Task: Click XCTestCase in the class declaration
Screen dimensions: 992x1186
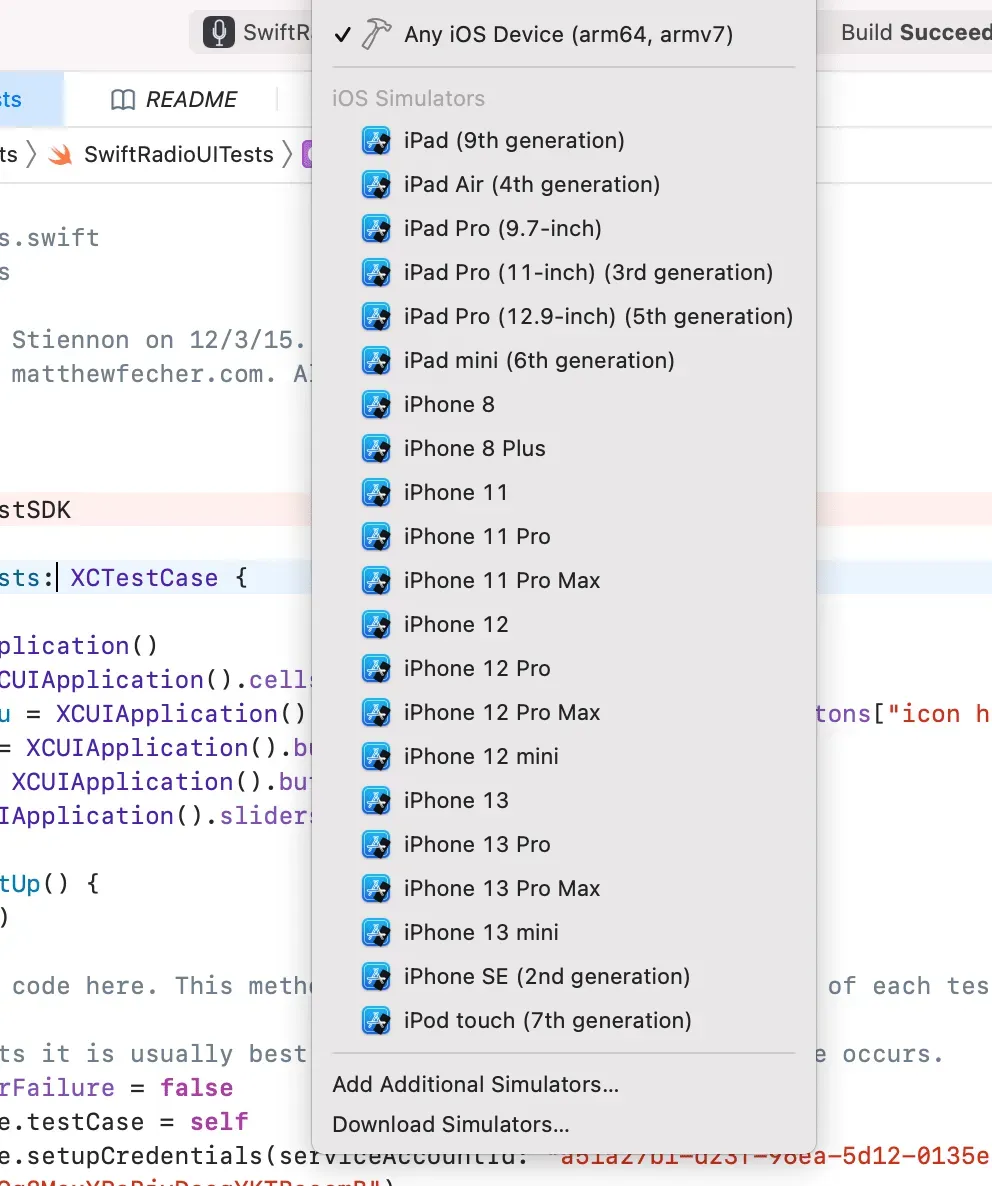Action: pyautogui.click(x=144, y=578)
